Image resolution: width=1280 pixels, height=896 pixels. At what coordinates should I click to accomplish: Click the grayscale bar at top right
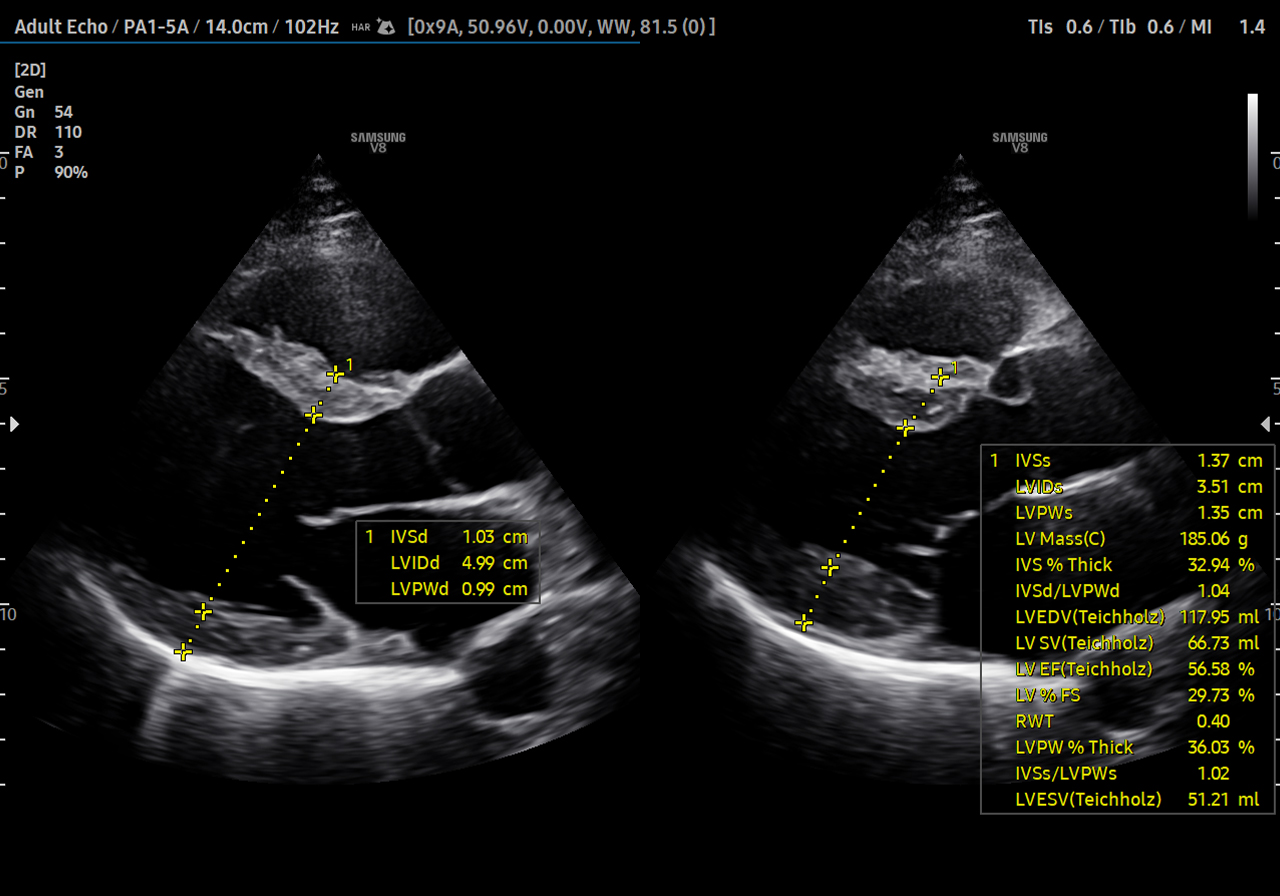tap(1252, 155)
